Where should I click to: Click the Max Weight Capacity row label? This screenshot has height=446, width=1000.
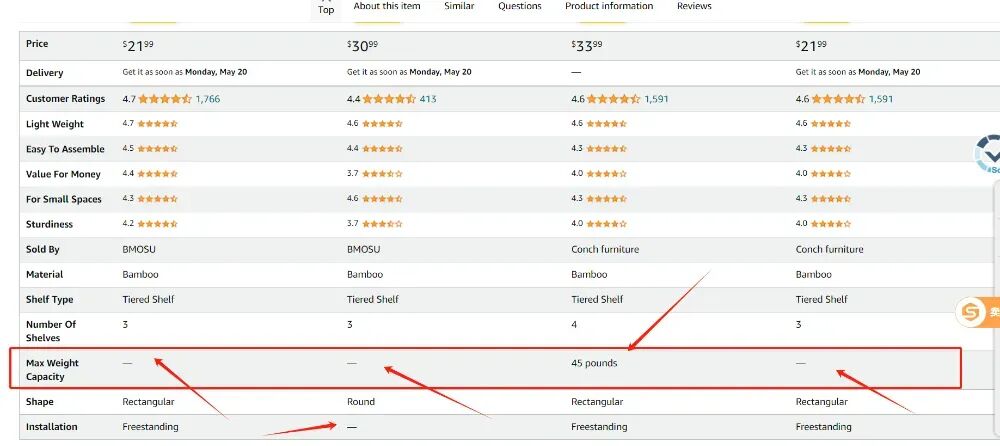[x=52, y=369]
